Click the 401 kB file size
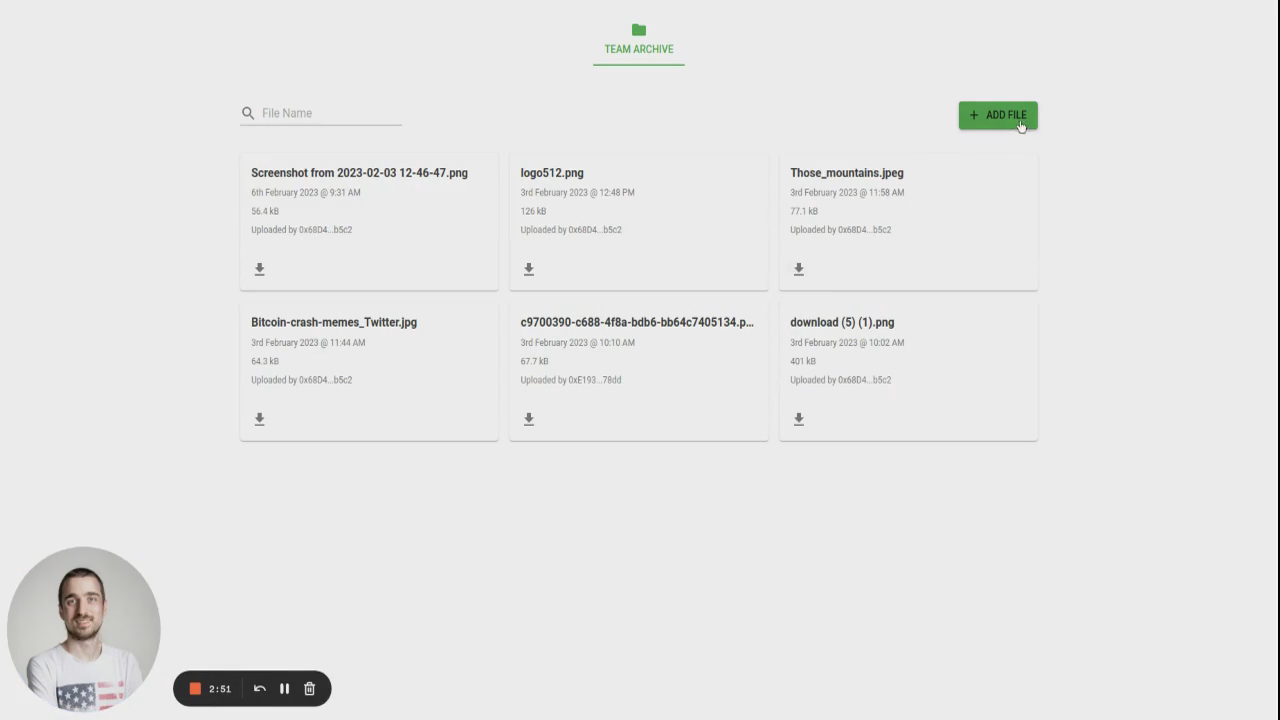Image resolution: width=1280 pixels, height=720 pixels. click(x=803, y=361)
